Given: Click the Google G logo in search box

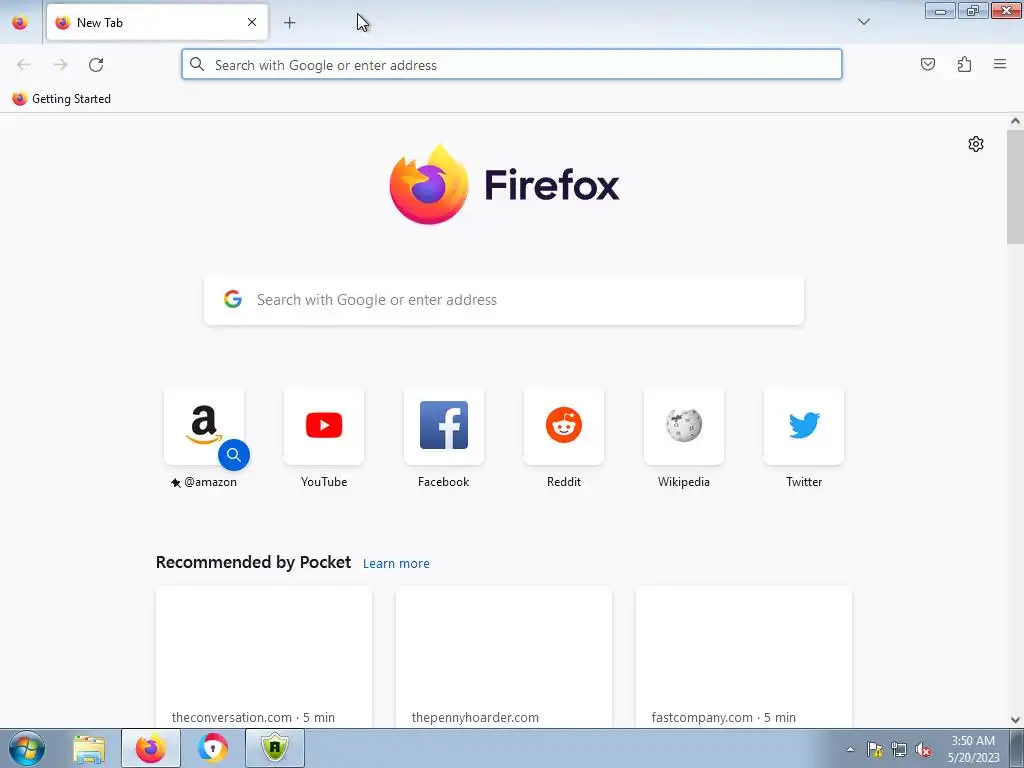Looking at the screenshot, I should click(232, 299).
